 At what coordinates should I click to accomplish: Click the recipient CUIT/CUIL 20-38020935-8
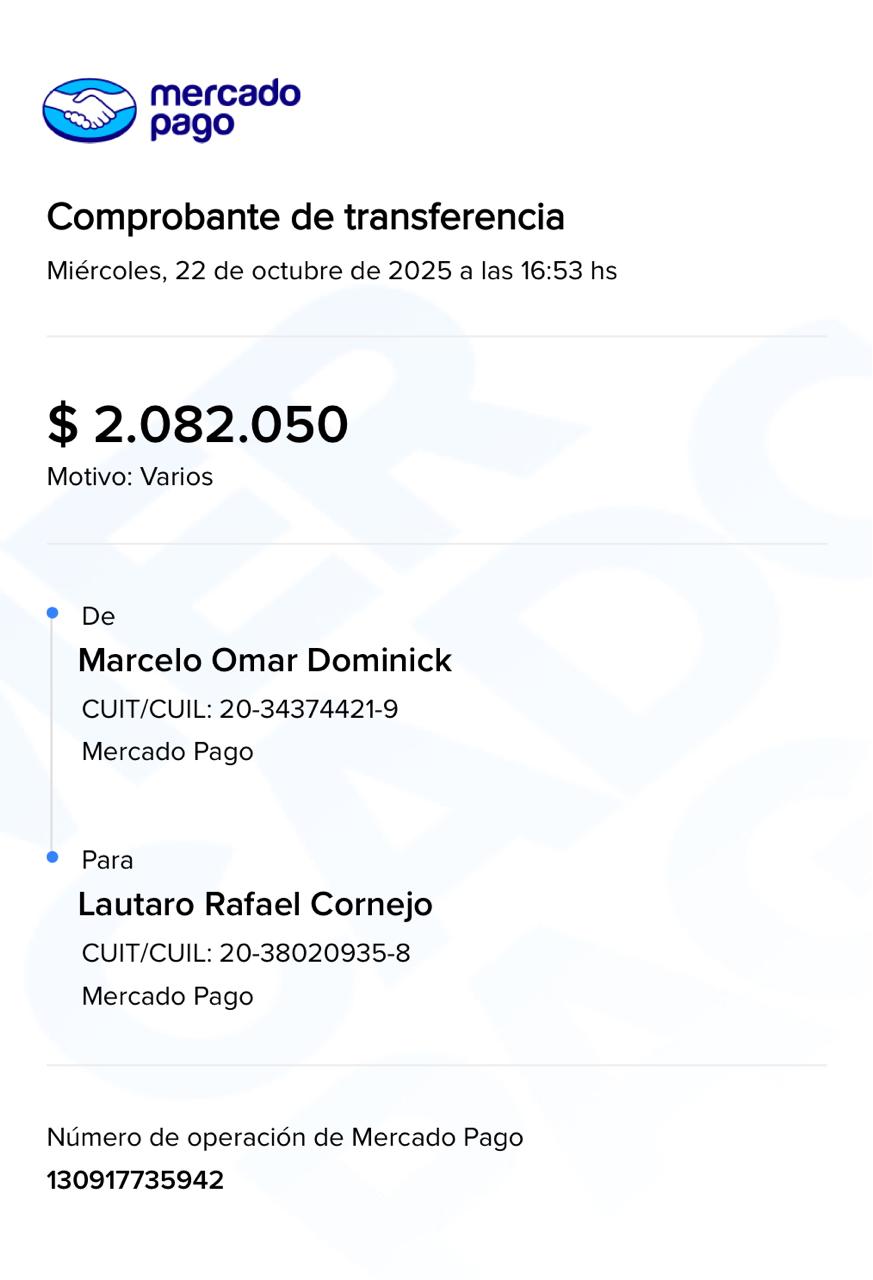click(x=246, y=953)
